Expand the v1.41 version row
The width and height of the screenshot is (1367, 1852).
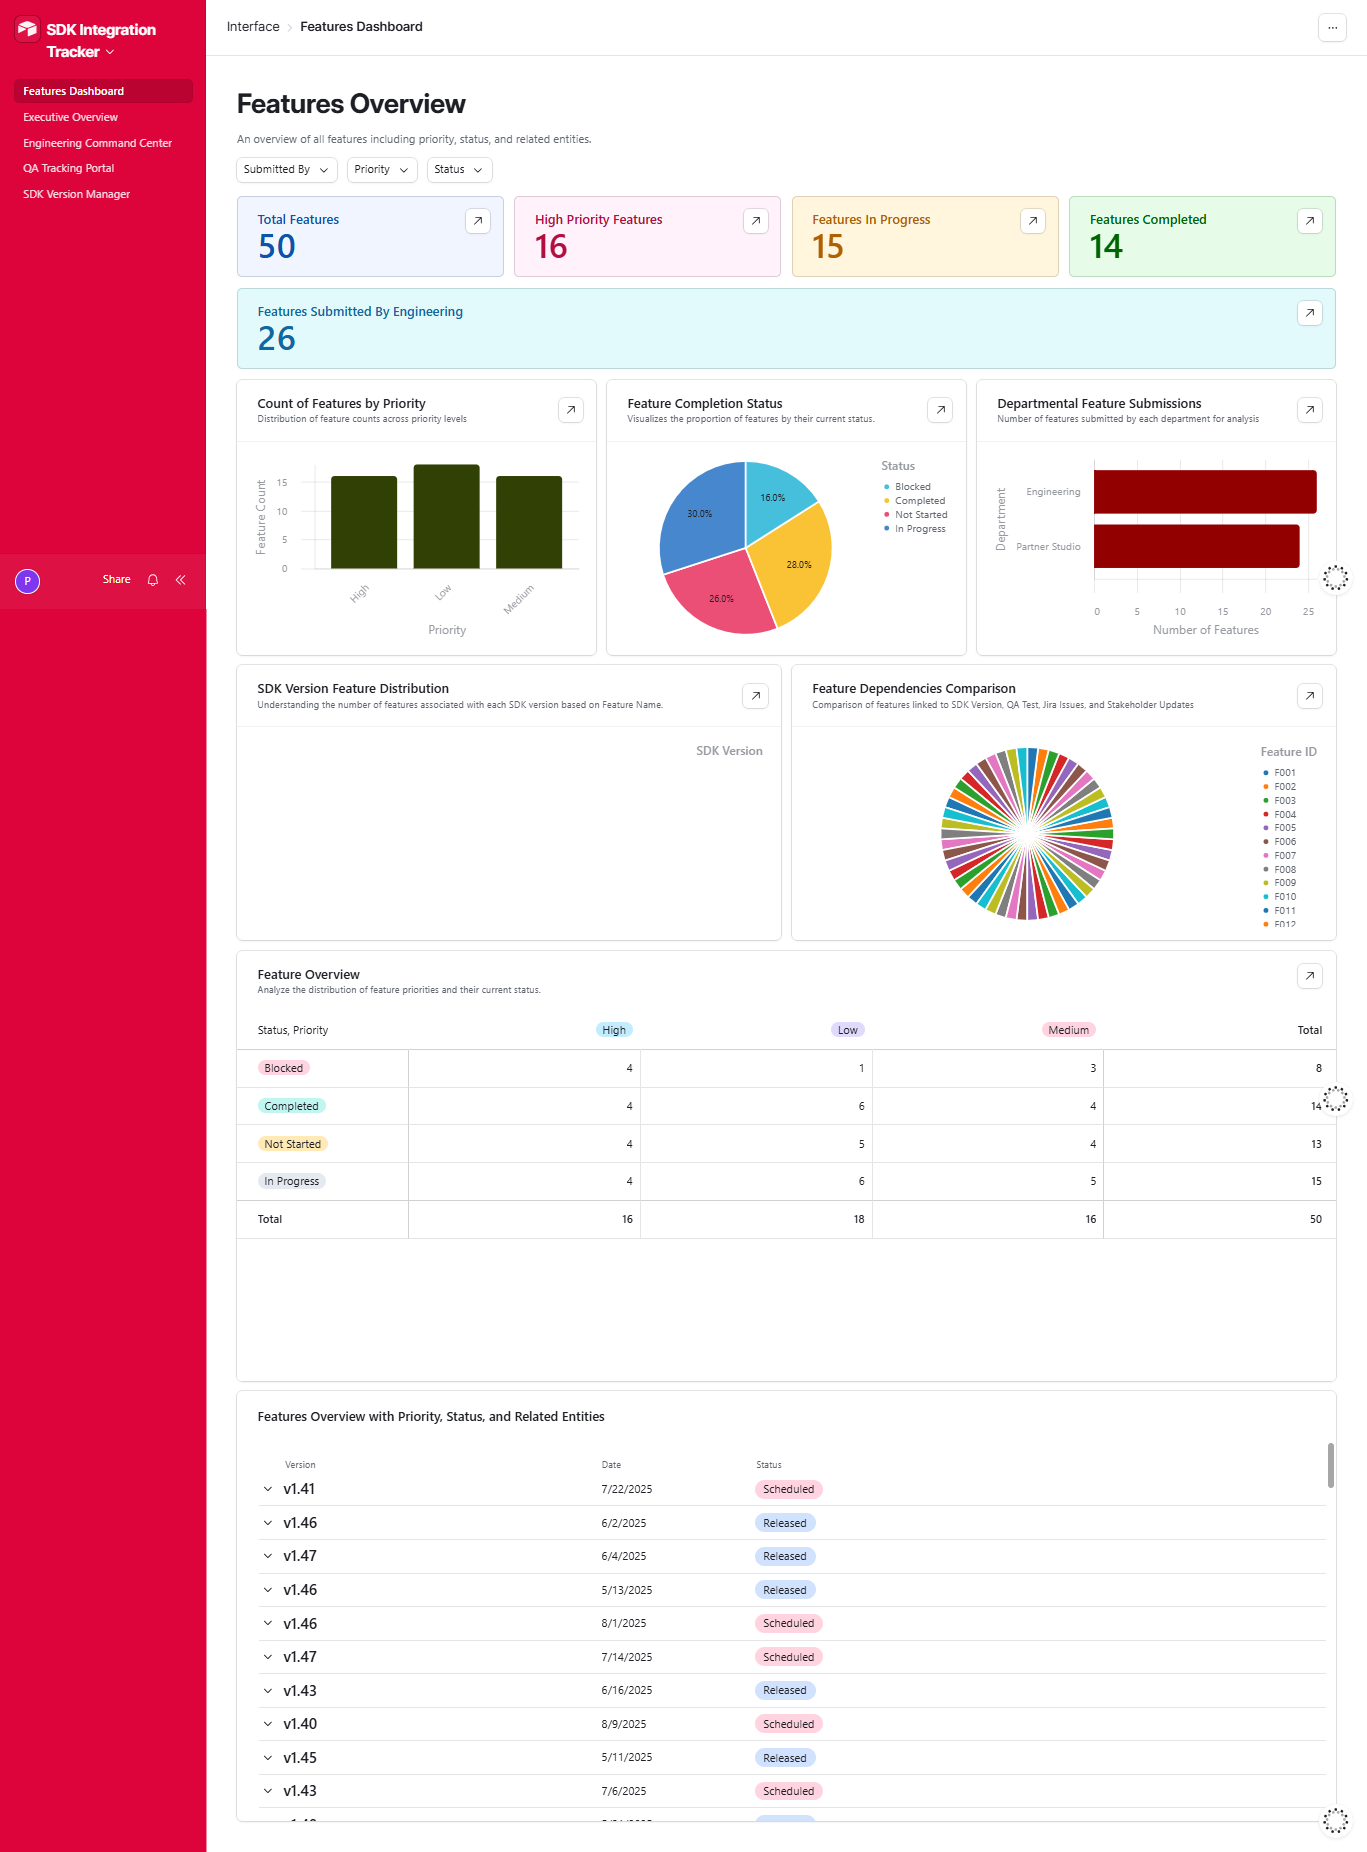click(x=268, y=1489)
